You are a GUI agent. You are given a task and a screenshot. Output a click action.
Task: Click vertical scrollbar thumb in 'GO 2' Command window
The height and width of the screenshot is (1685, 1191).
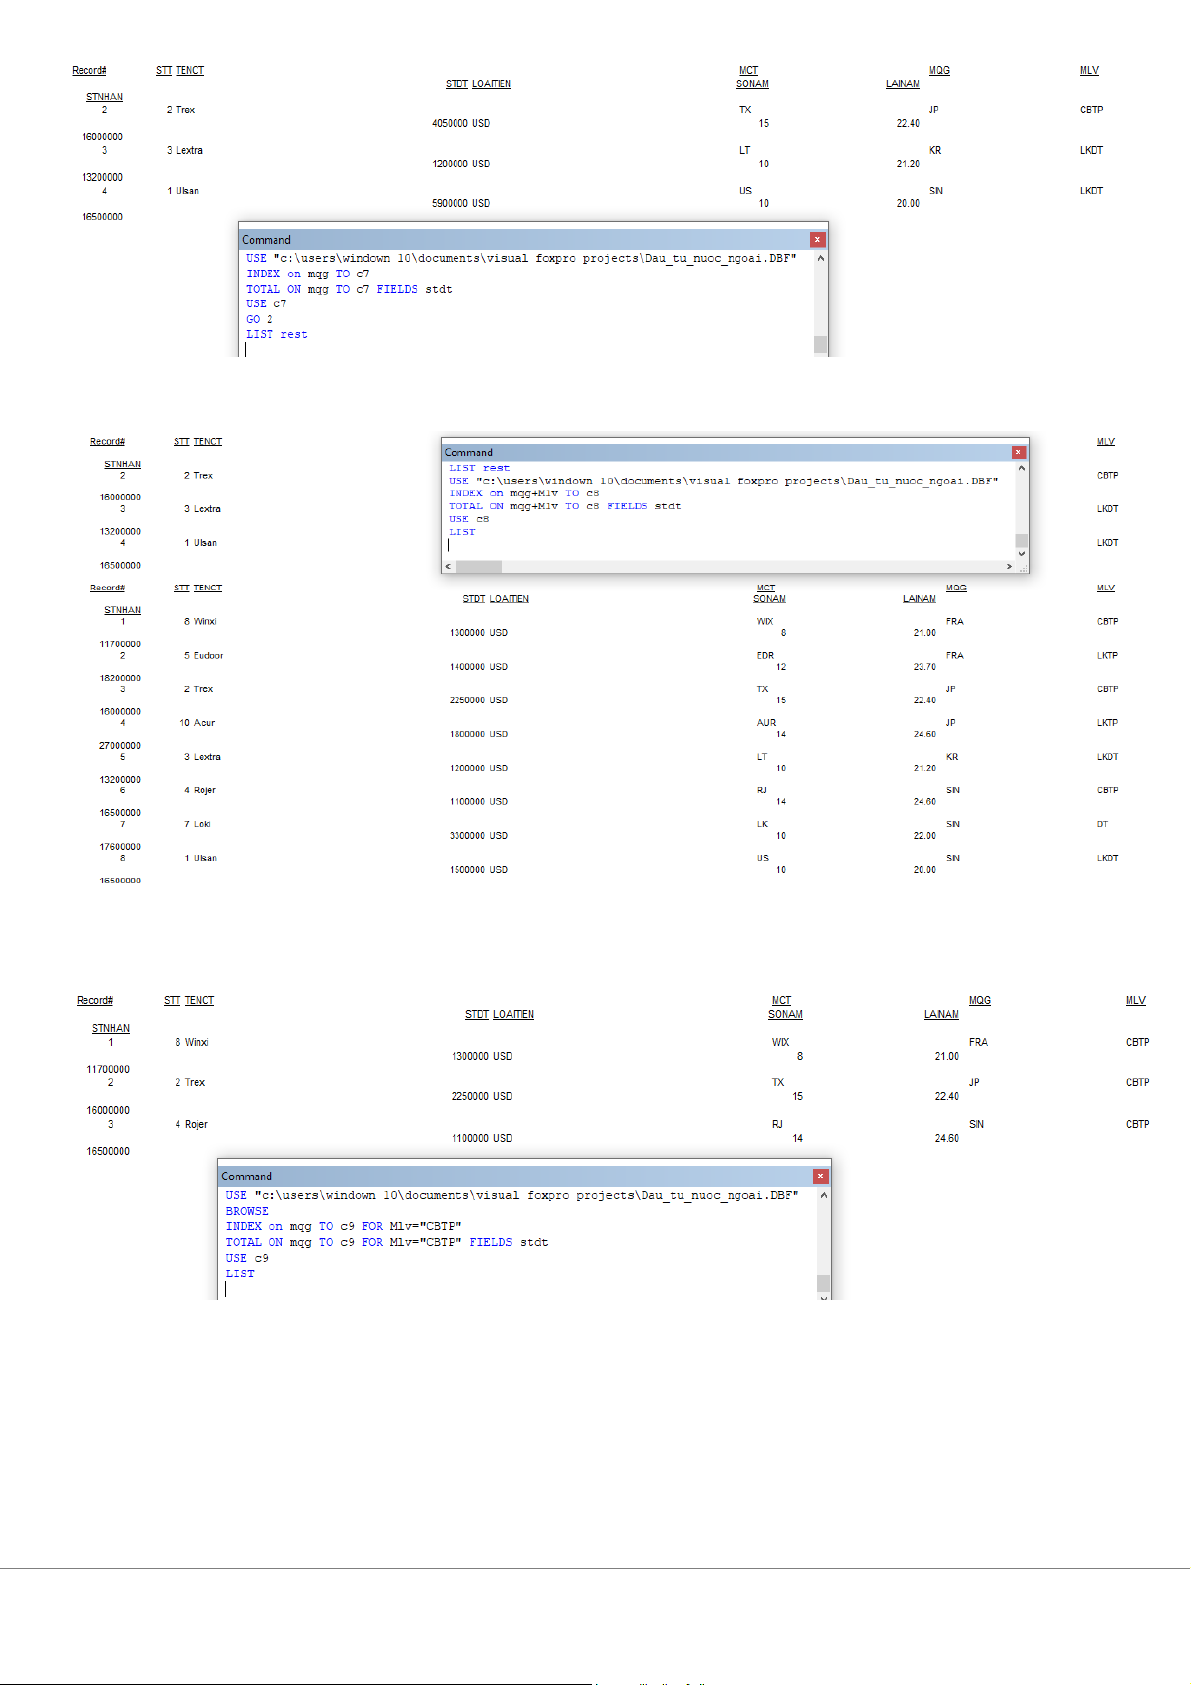pos(821,344)
